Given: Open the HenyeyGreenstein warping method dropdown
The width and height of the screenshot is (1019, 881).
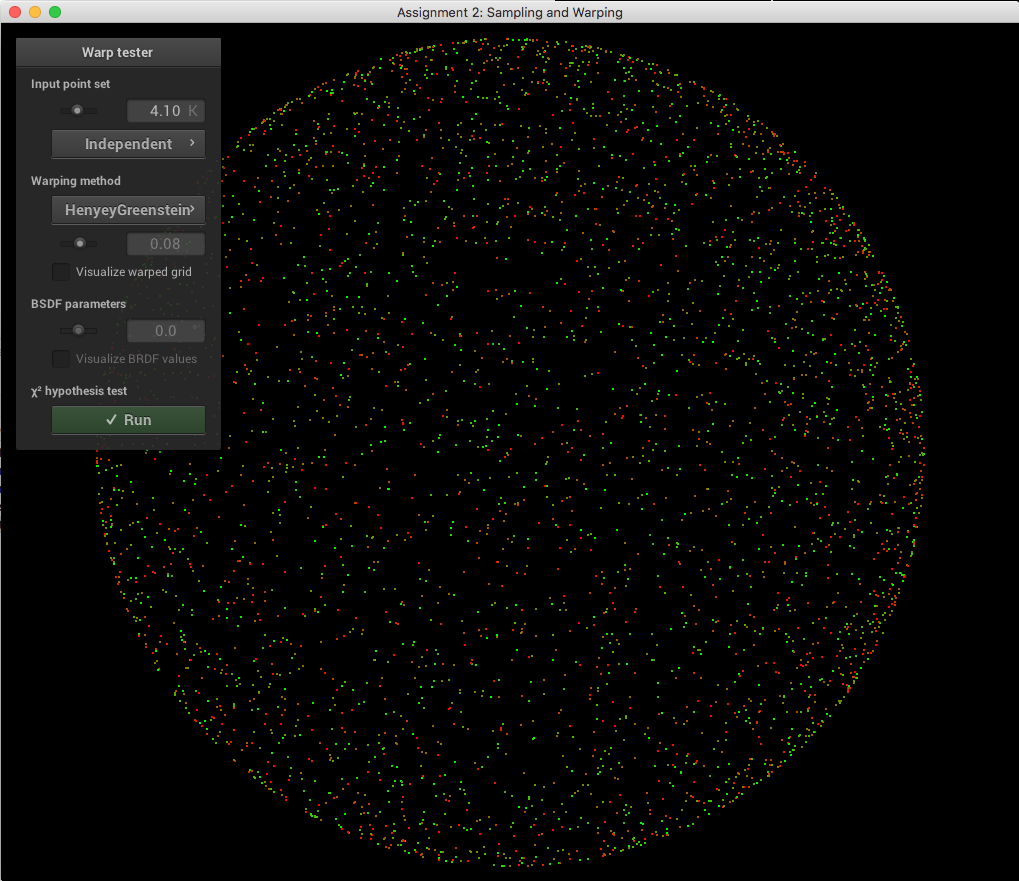Looking at the screenshot, I should tap(128, 210).
